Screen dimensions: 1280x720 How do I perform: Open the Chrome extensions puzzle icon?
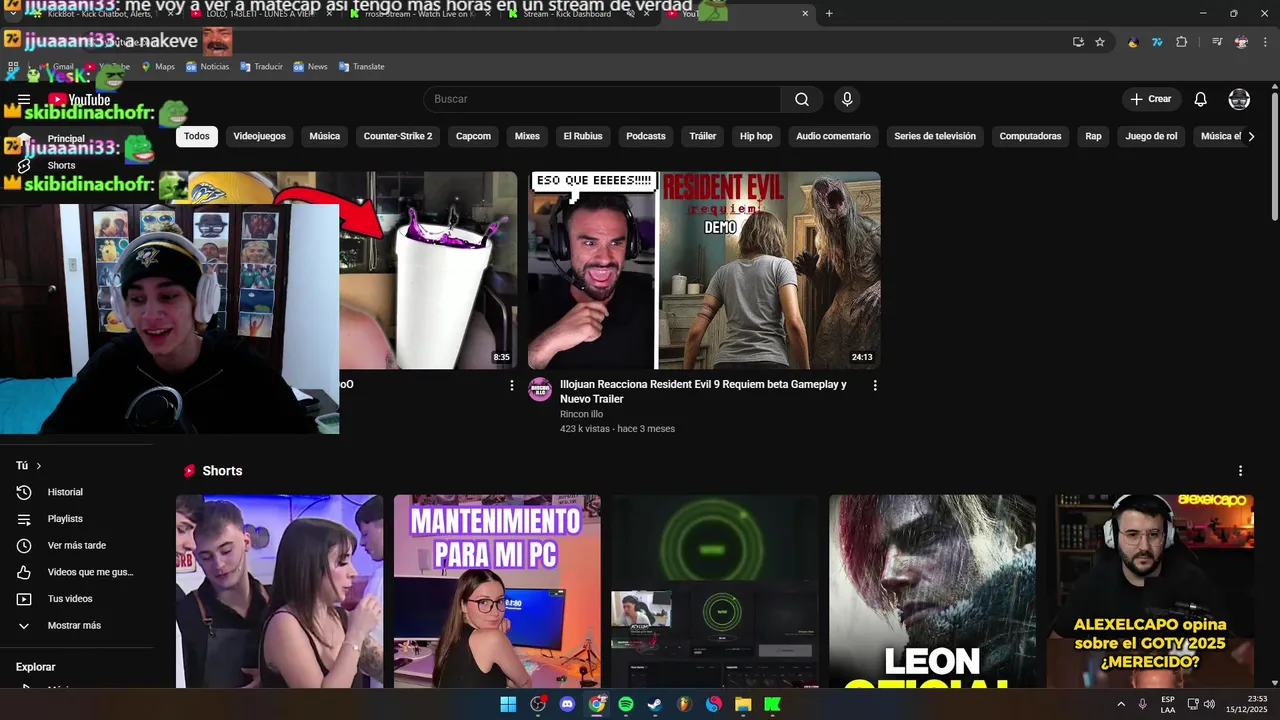click(1182, 42)
